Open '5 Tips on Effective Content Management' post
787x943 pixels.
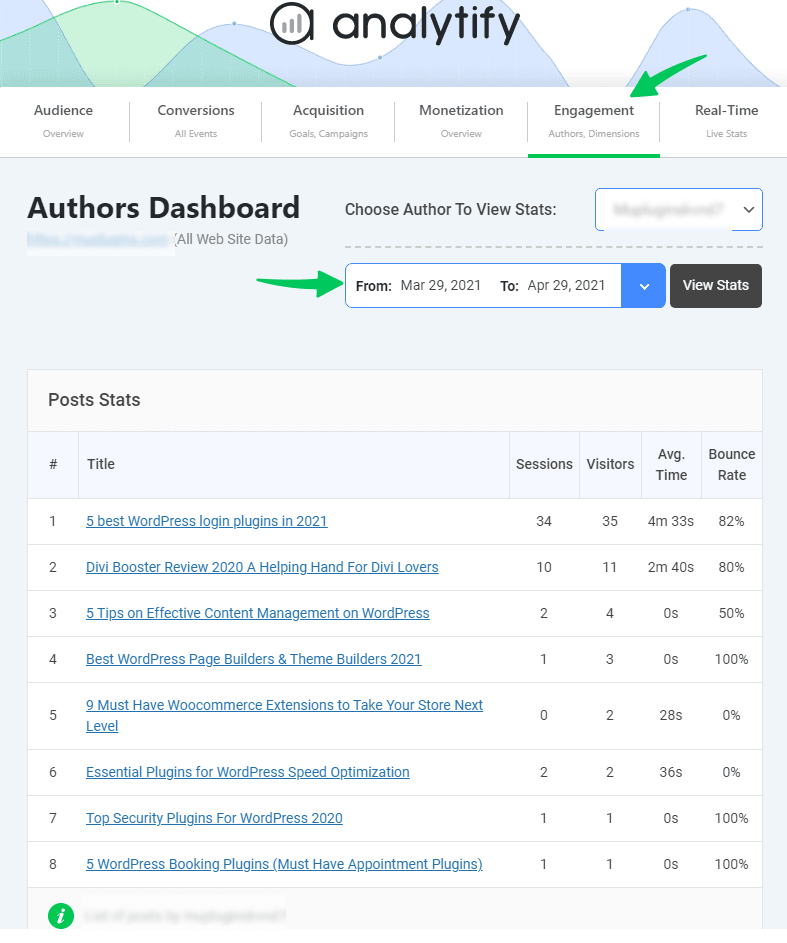[x=257, y=613]
